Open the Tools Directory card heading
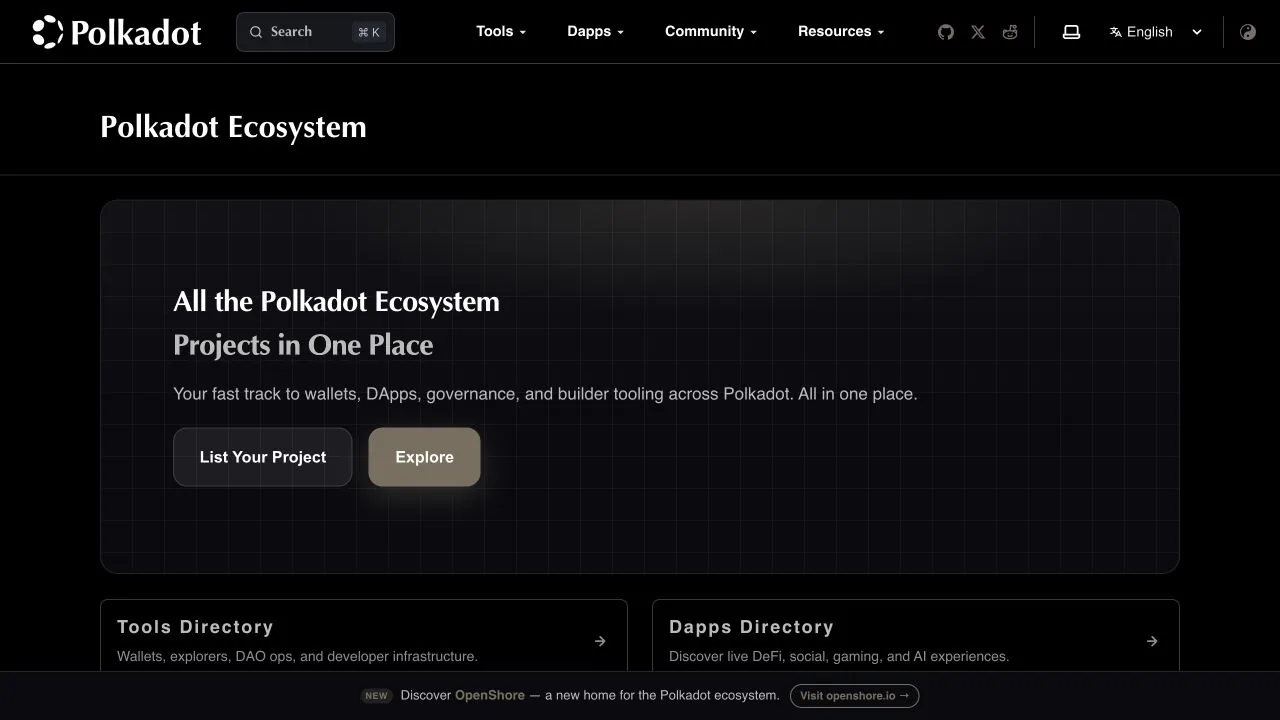The height and width of the screenshot is (720, 1280). 195,627
